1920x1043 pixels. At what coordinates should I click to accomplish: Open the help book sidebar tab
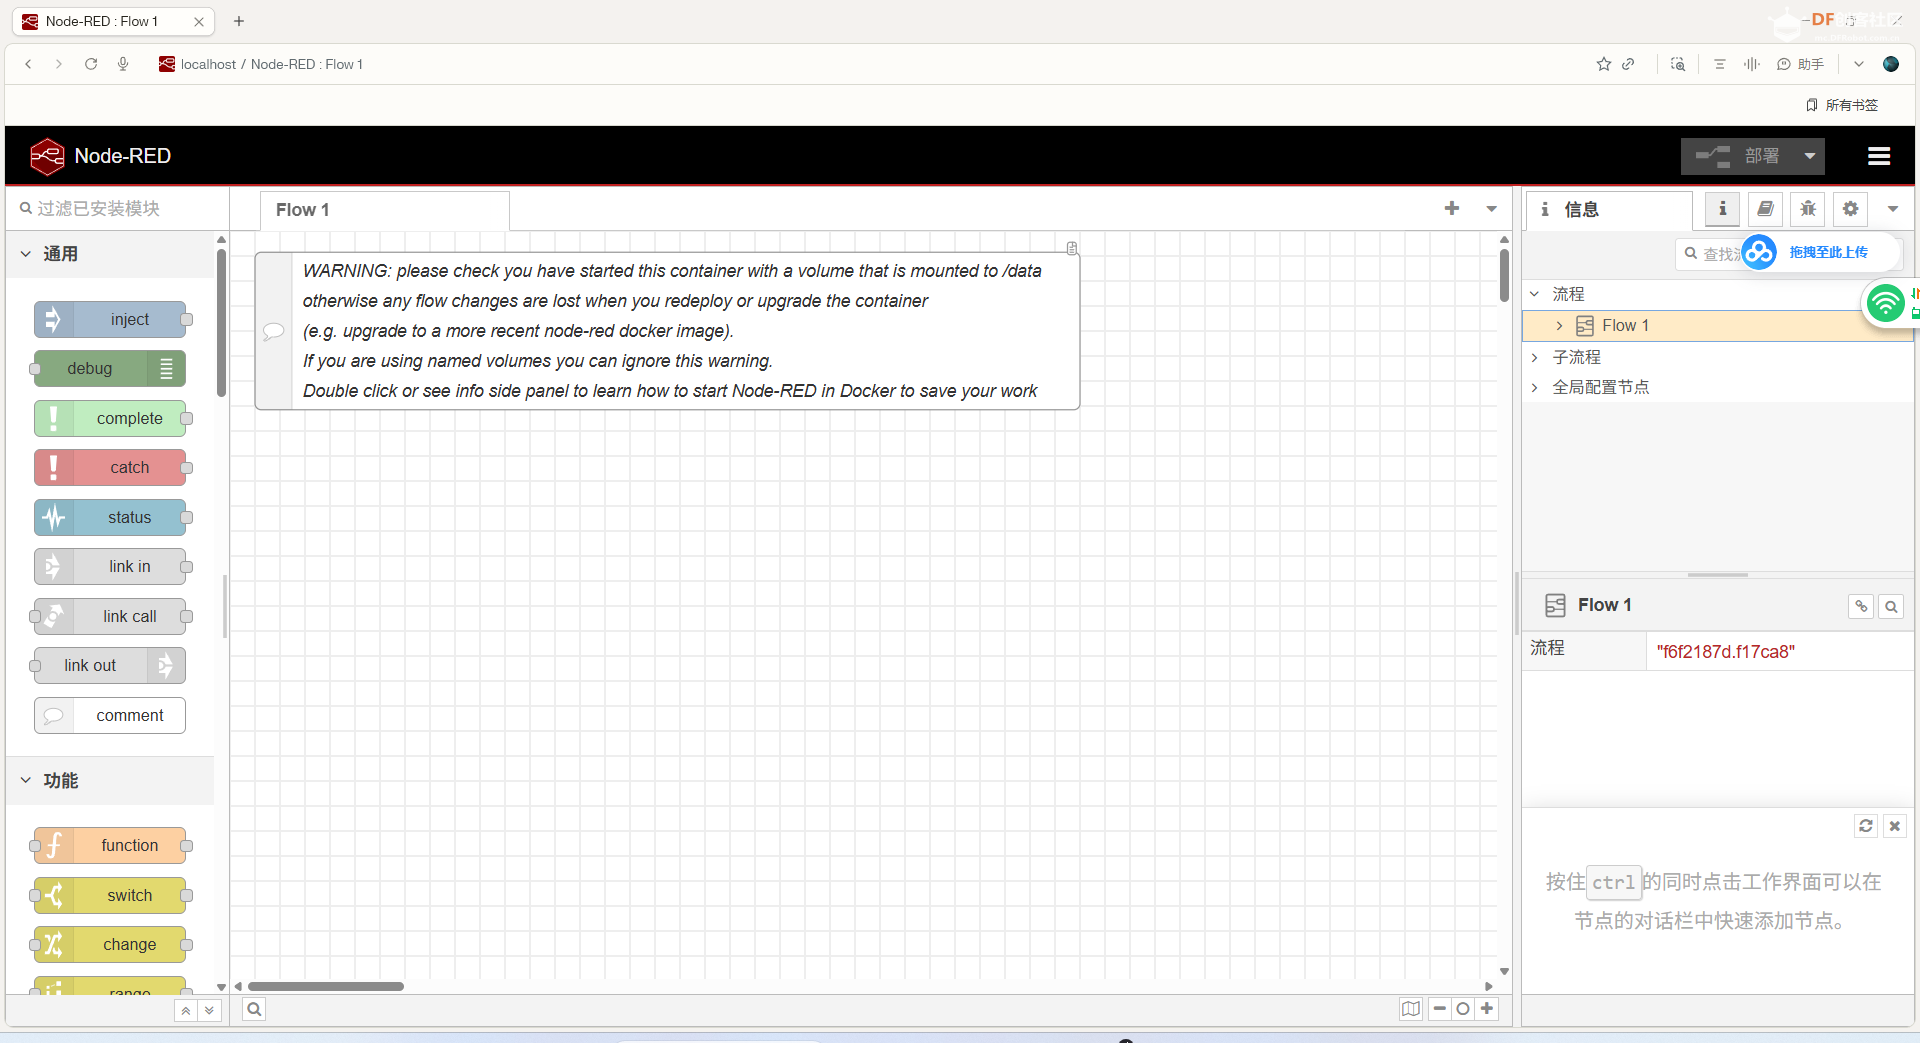1765,209
